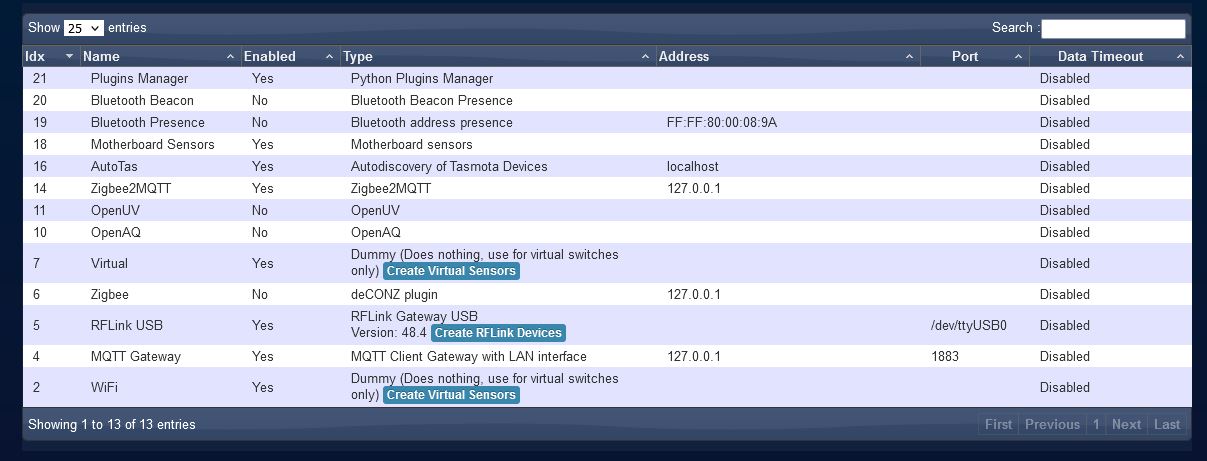1207x461 pixels.
Task: Select the Plugins Manager row
Action: 139,78
